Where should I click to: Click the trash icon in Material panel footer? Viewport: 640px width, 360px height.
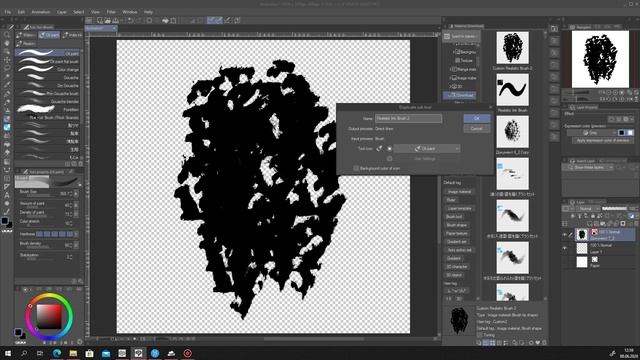click(544, 343)
